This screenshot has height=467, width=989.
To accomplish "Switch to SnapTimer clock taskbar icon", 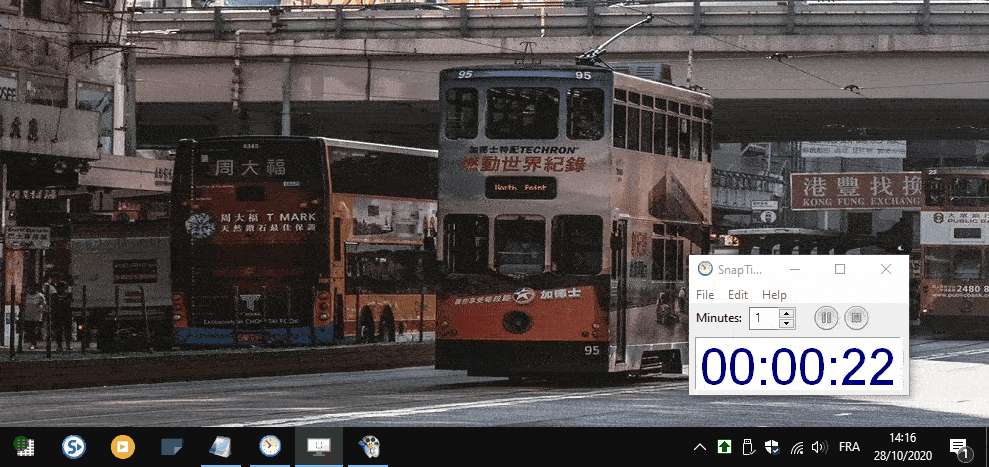I will [270, 447].
